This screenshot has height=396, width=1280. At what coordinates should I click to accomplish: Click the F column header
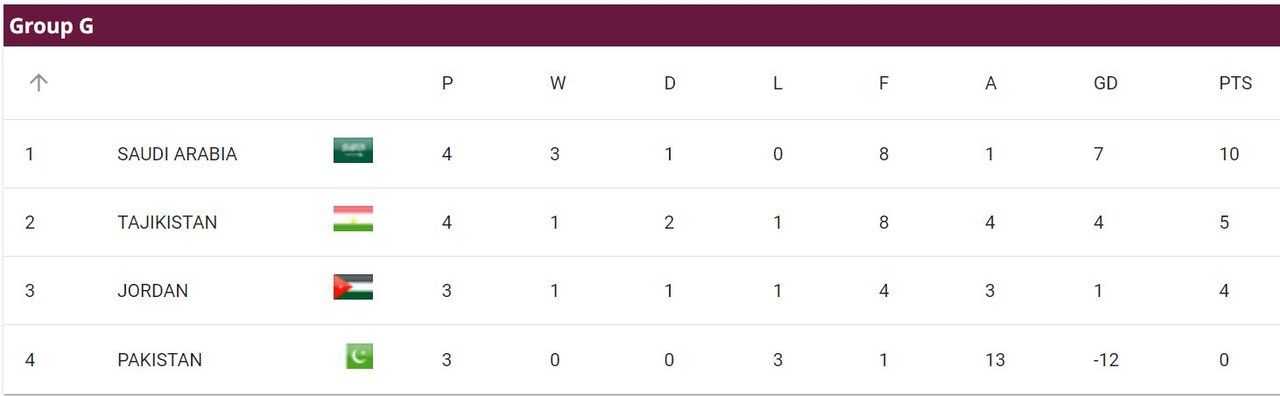pyautogui.click(x=883, y=84)
